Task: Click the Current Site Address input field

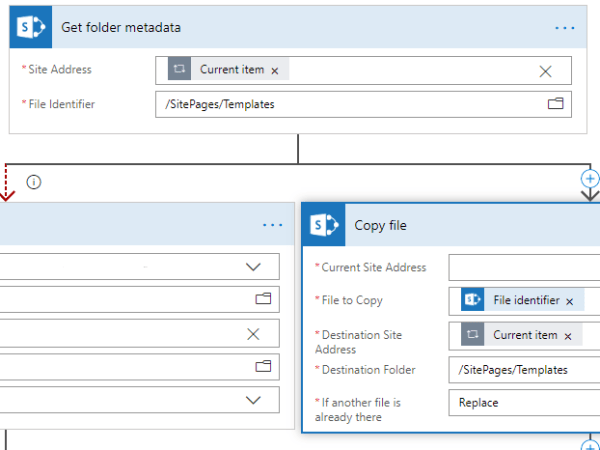Action: pos(524,267)
